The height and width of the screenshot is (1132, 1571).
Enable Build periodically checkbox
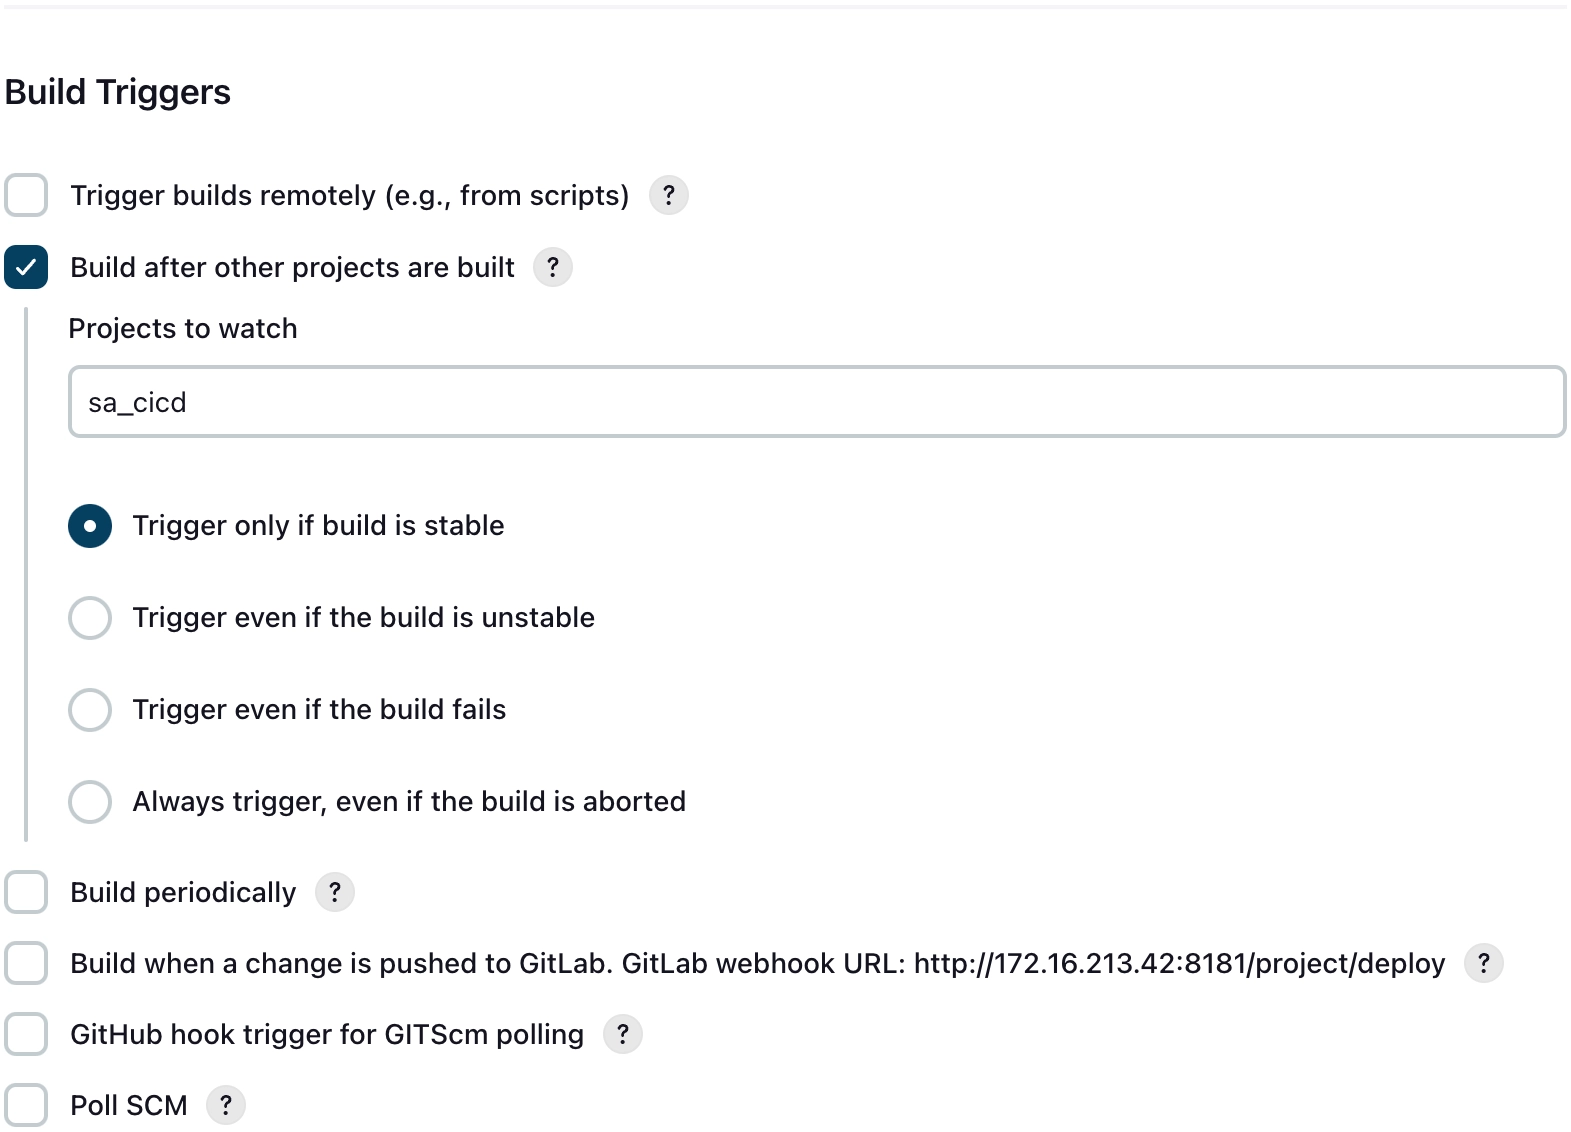click(x=26, y=892)
